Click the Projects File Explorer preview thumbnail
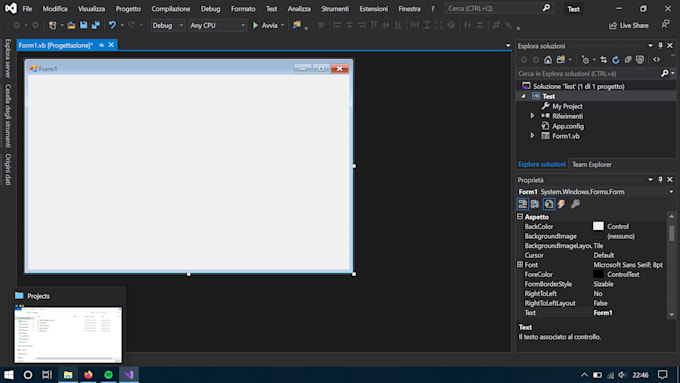680x383 pixels. 68,334
